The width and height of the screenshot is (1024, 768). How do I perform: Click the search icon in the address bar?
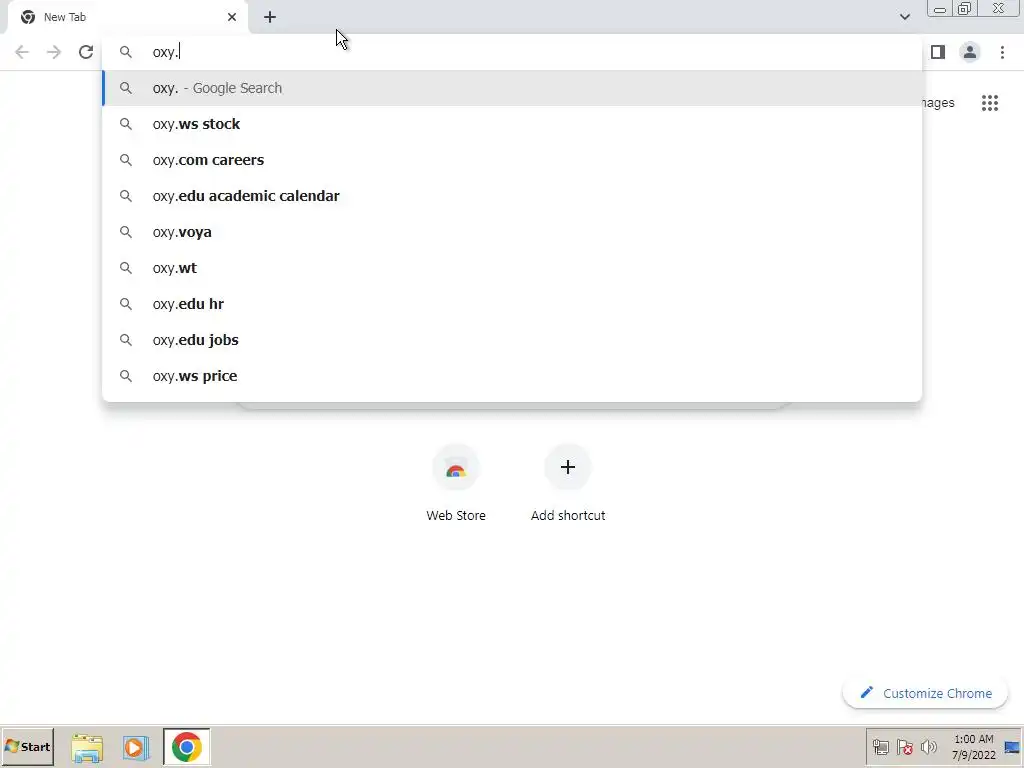point(126,52)
